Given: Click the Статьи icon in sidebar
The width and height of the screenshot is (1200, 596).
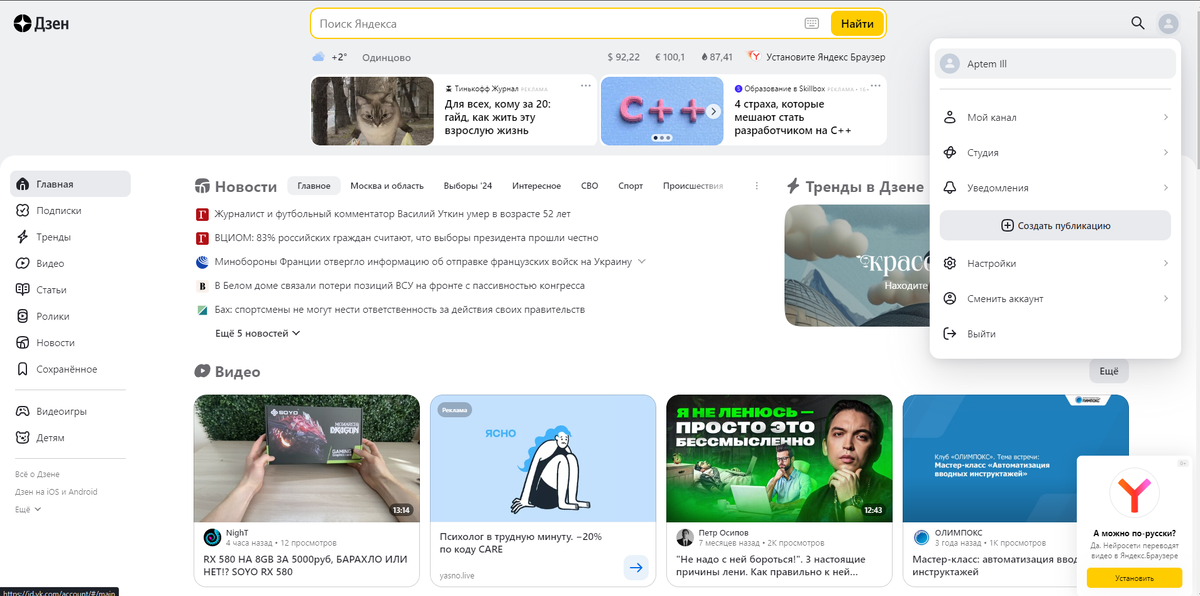Looking at the screenshot, I should pyautogui.click(x=23, y=289).
